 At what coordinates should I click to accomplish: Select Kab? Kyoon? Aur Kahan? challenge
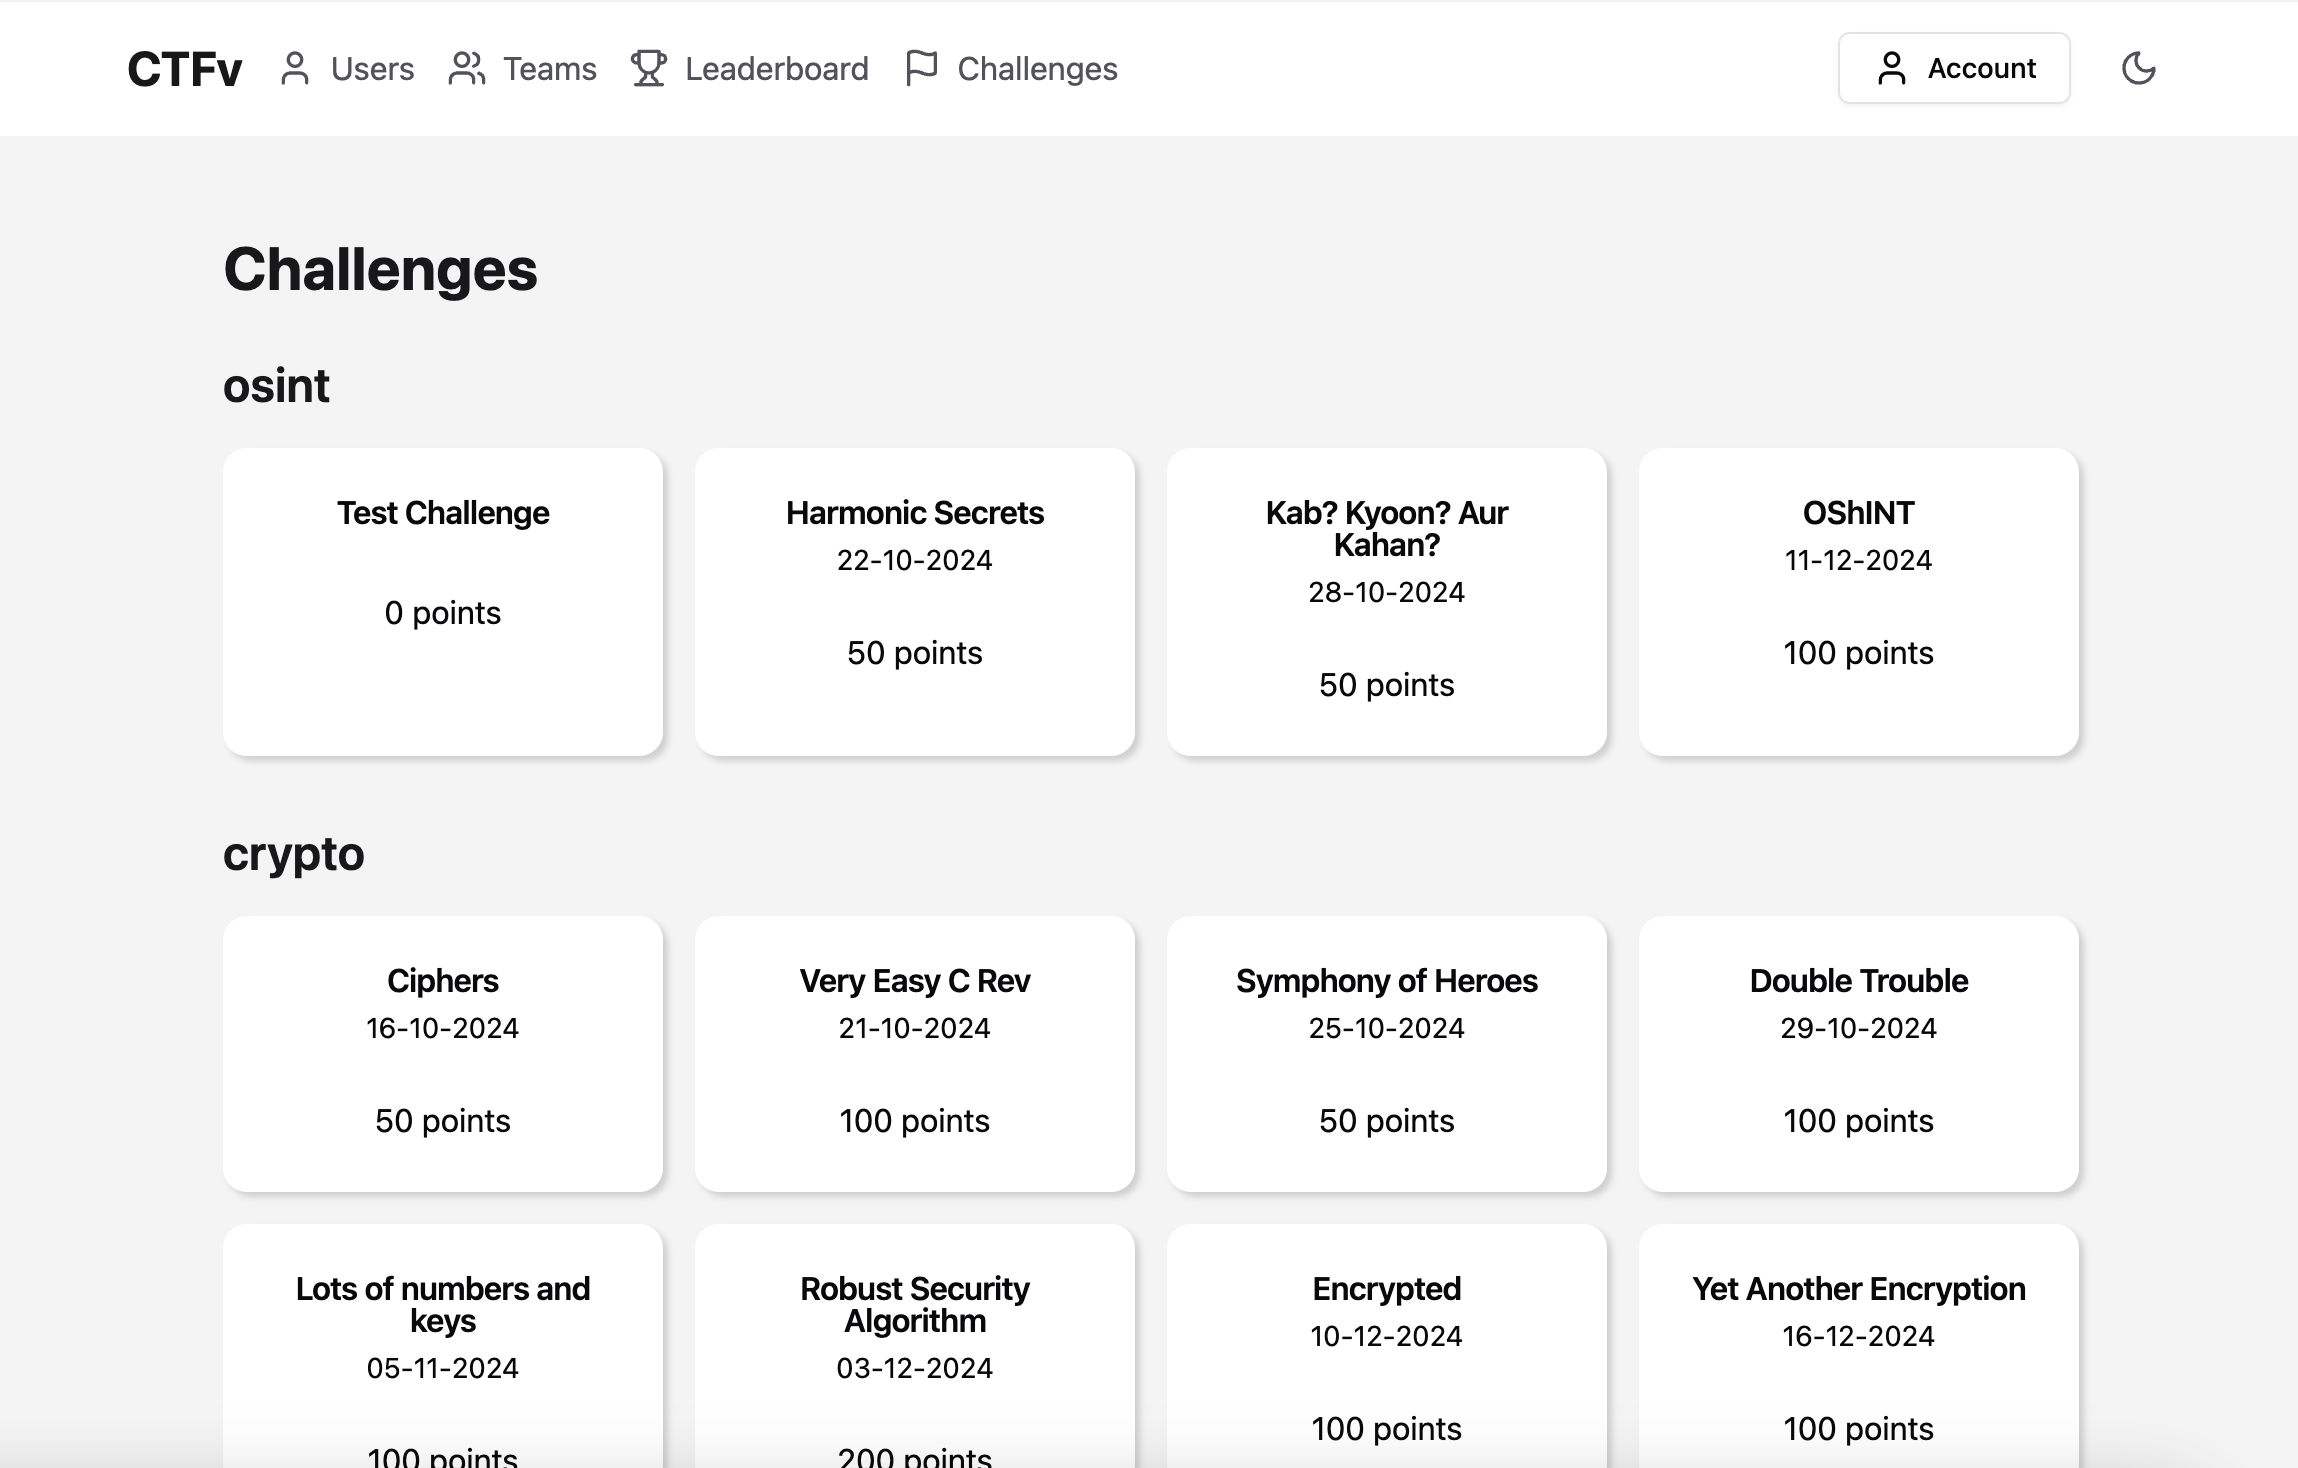tap(1386, 601)
